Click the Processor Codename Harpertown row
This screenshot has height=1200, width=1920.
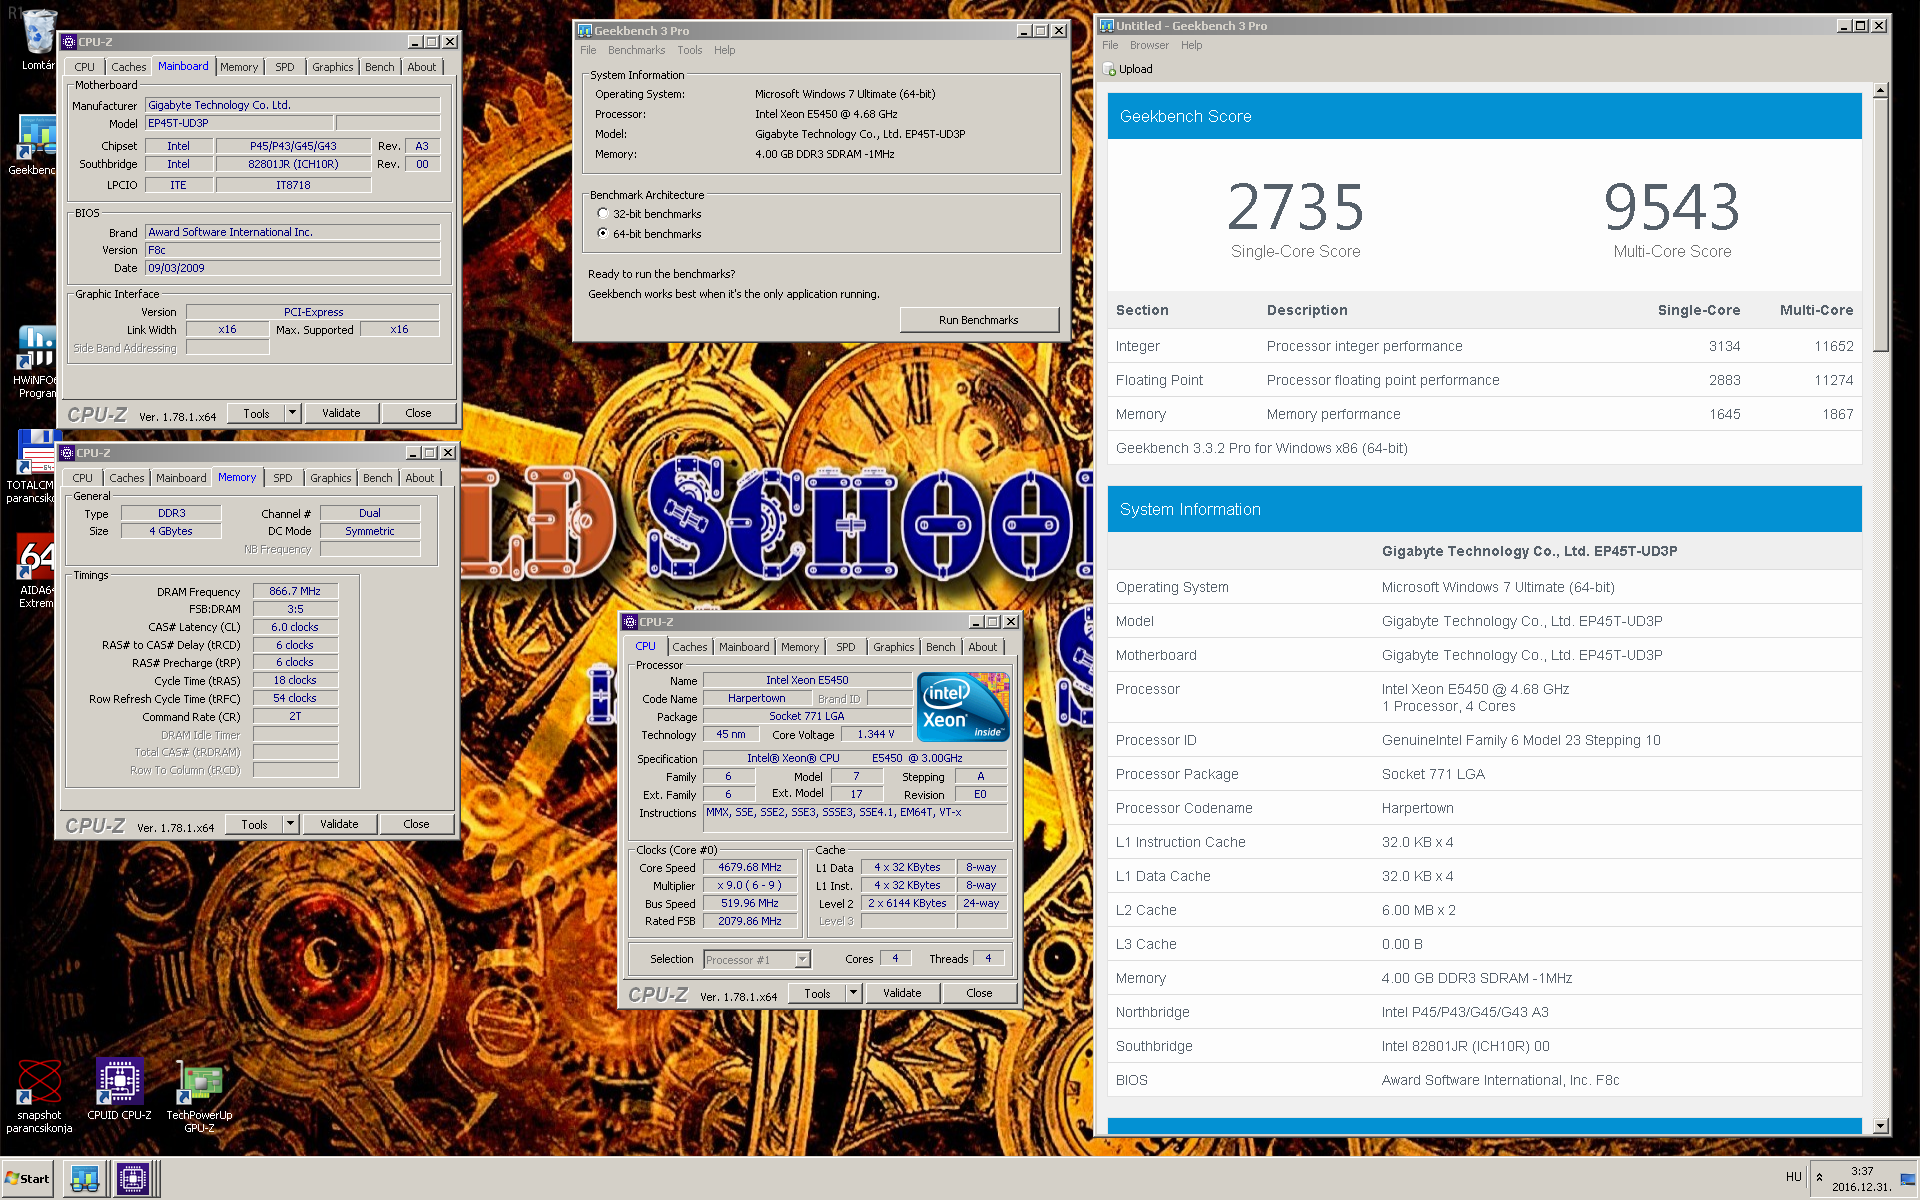tap(1485, 808)
